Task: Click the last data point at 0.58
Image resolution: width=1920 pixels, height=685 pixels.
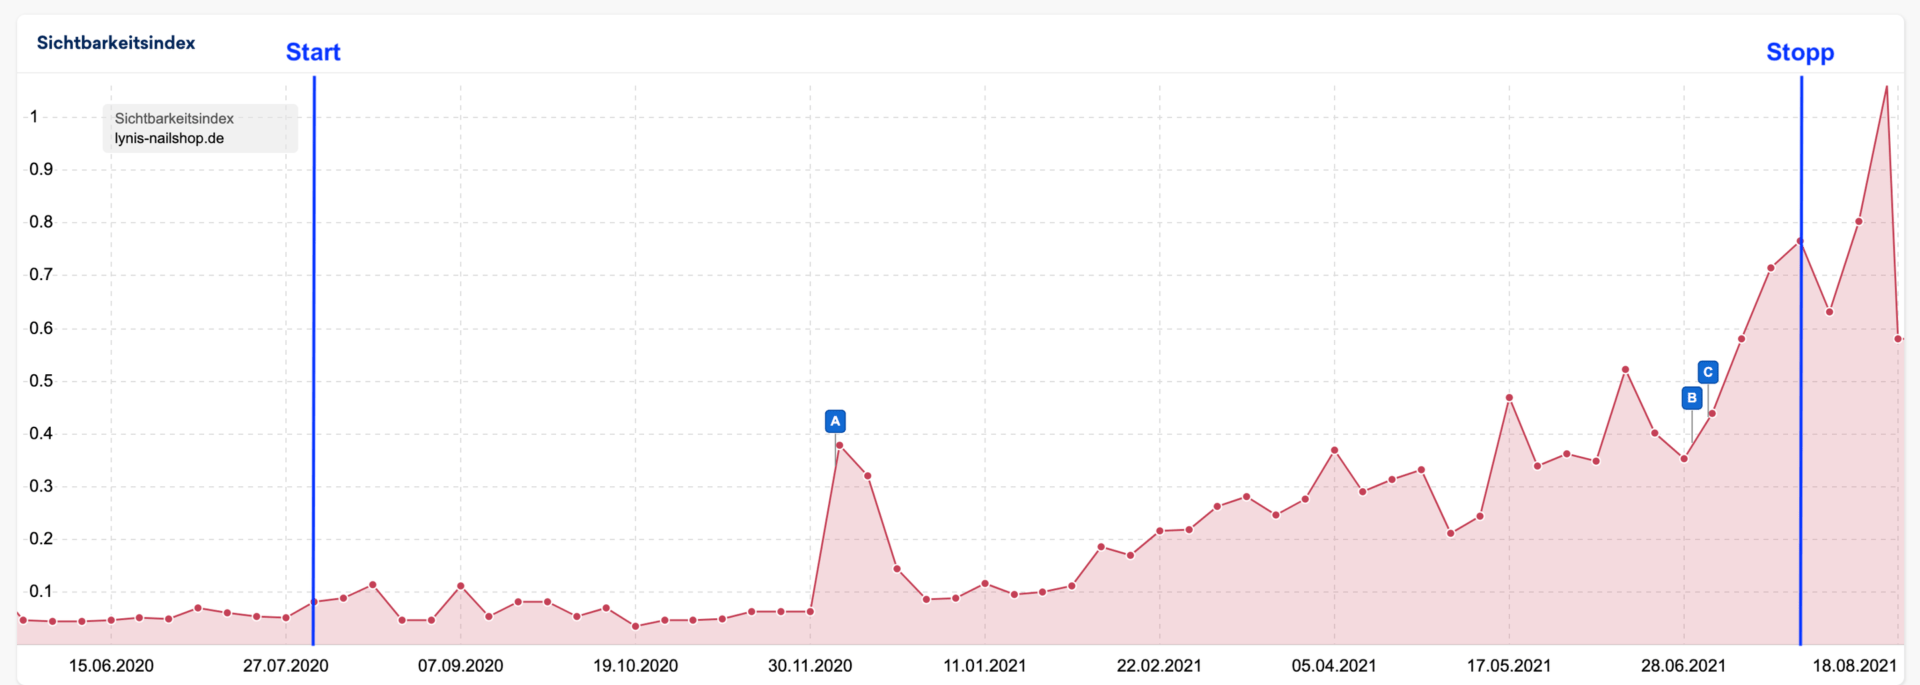Action: pyautogui.click(x=1898, y=339)
